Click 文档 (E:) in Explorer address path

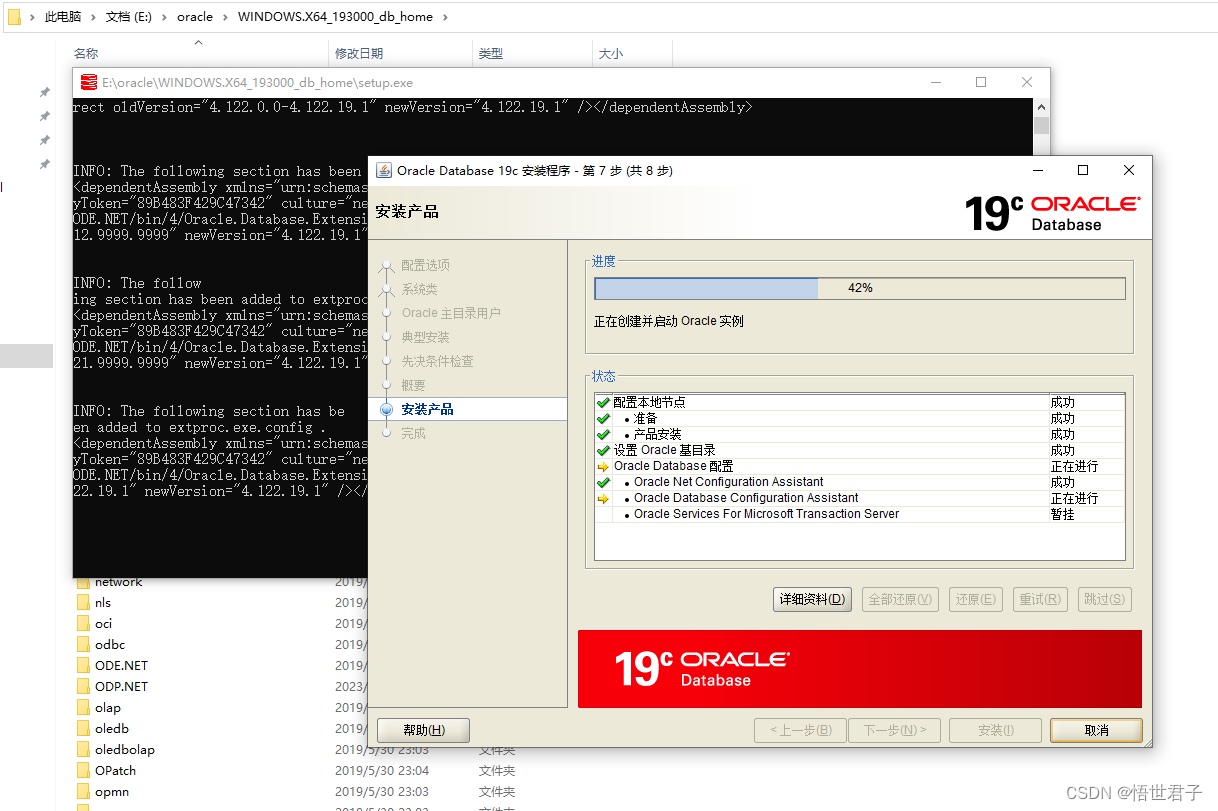click(128, 17)
